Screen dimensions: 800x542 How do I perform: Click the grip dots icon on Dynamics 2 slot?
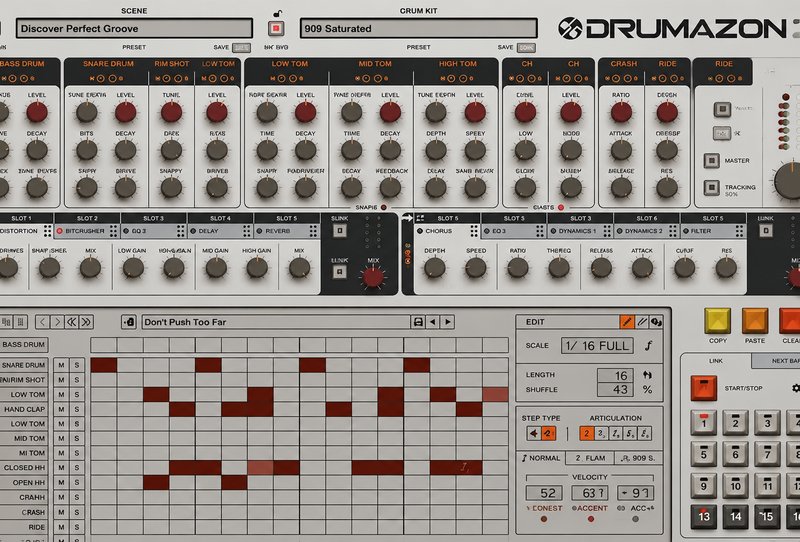click(673, 231)
